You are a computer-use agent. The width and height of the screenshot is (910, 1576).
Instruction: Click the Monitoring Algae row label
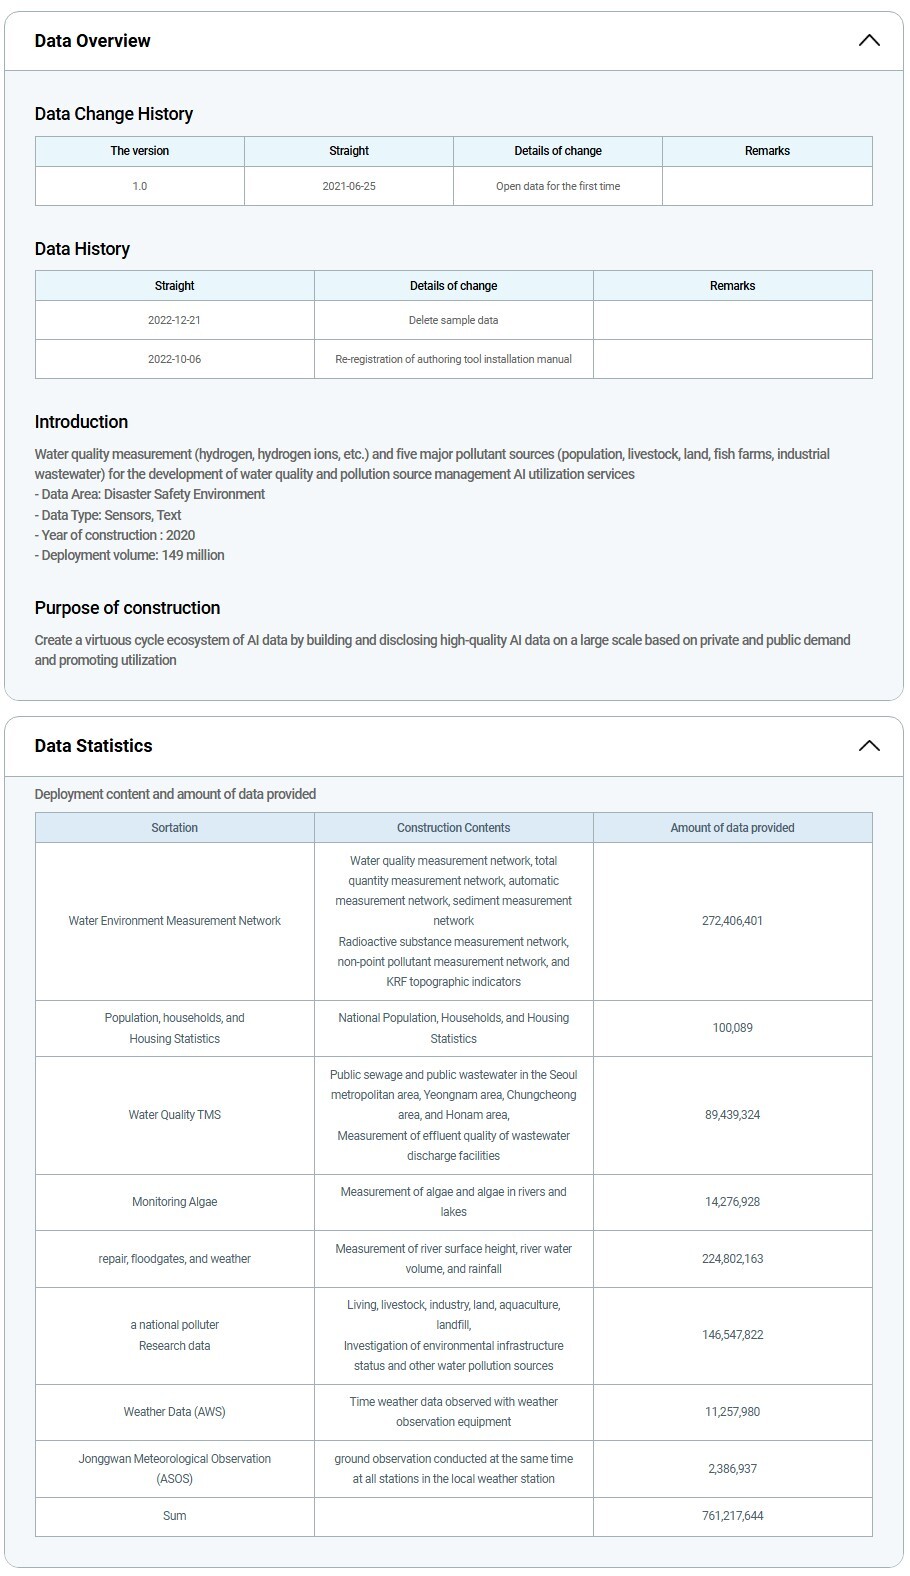pyautogui.click(x=174, y=1202)
